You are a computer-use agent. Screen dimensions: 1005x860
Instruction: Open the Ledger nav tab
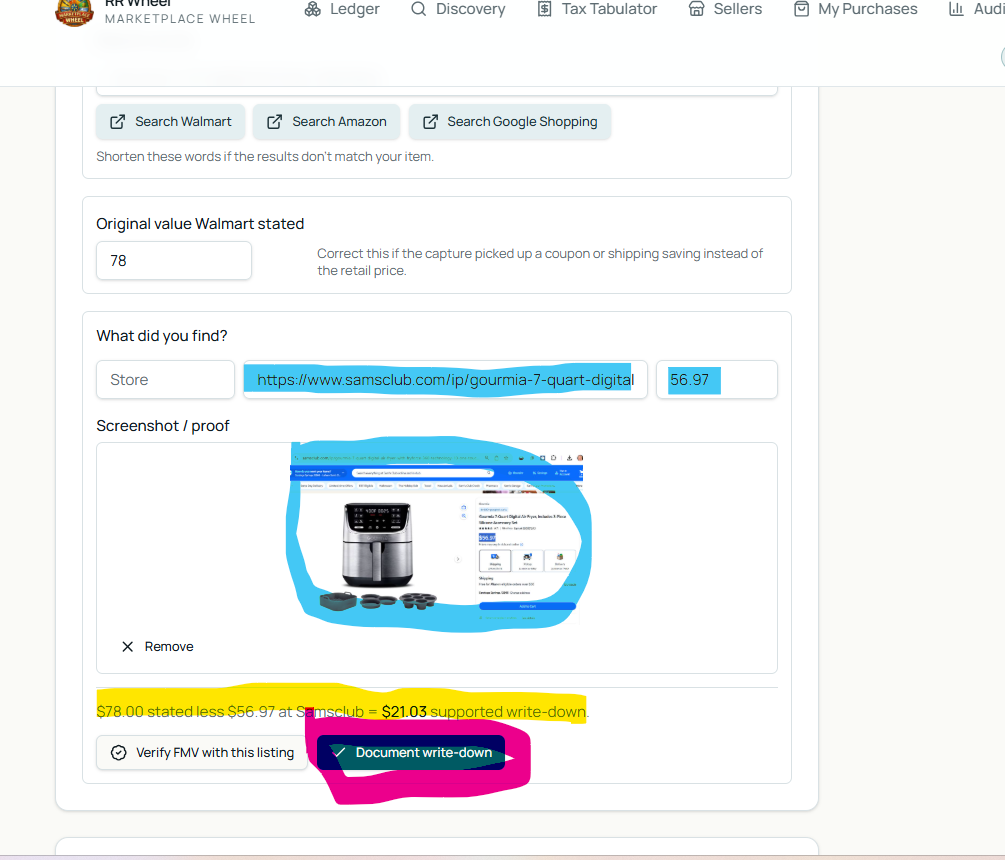(x=342, y=9)
